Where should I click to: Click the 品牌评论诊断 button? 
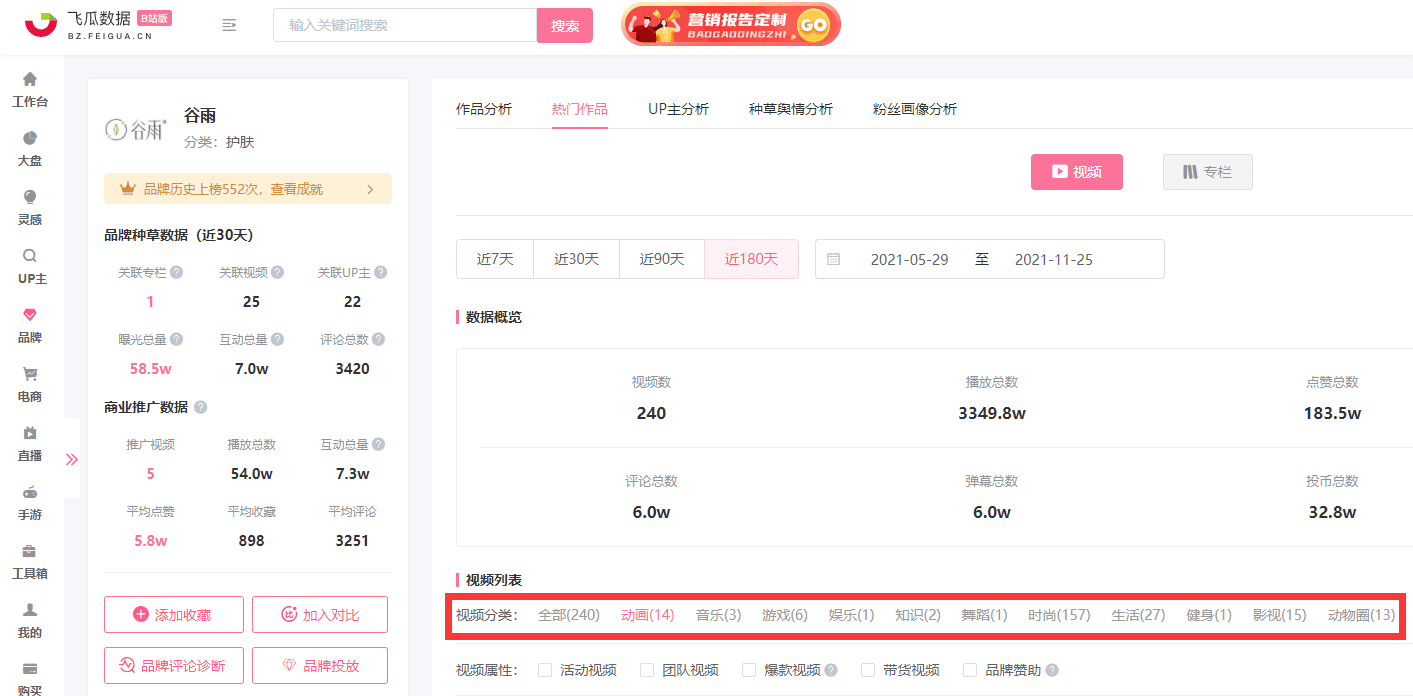point(174,665)
